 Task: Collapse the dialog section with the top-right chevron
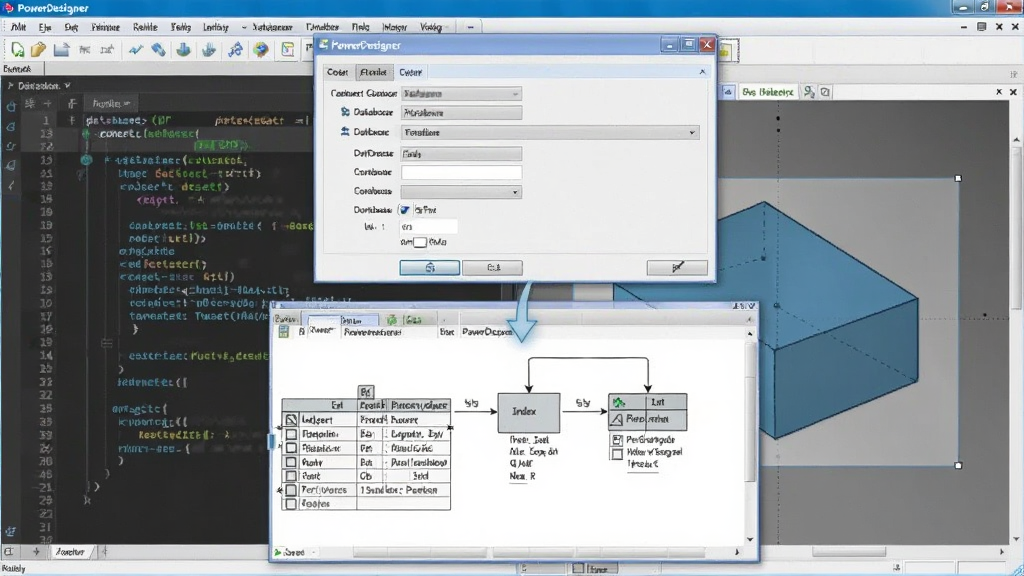[x=702, y=72]
